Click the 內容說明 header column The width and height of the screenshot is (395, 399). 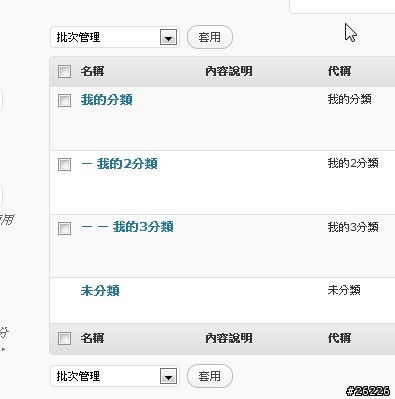[229, 71]
